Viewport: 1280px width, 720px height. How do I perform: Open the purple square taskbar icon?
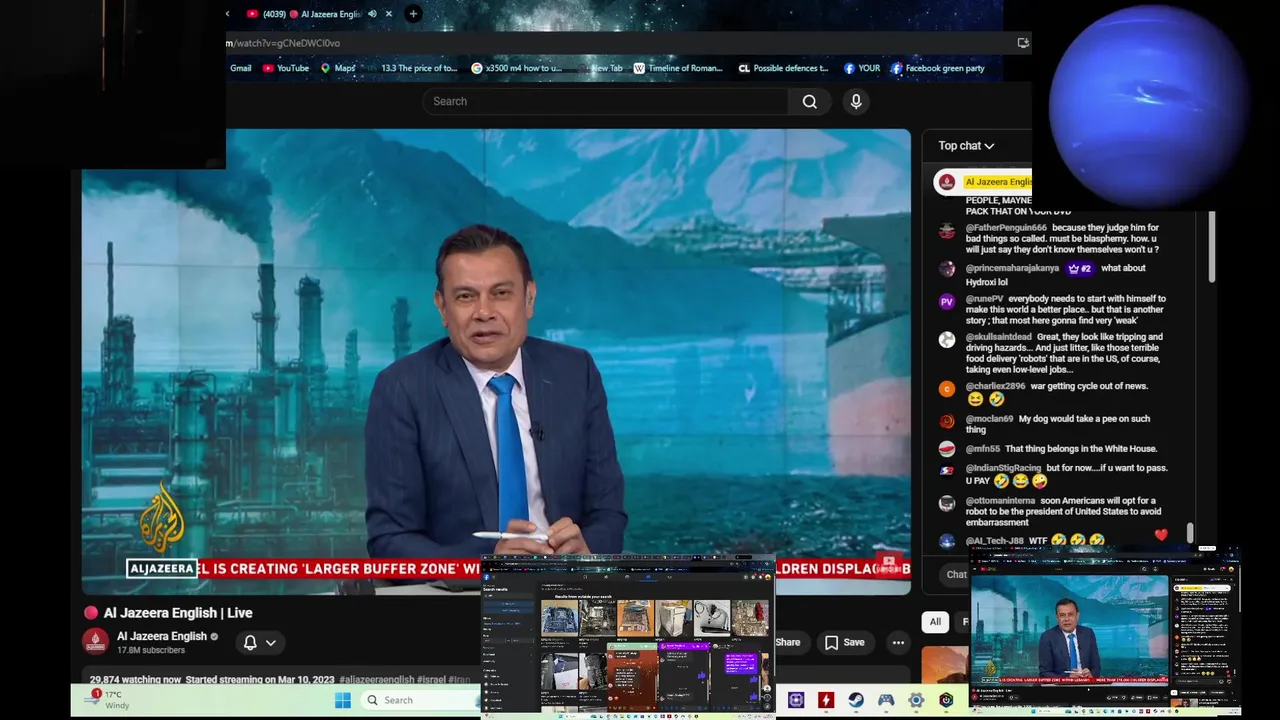pyautogui.click(x=796, y=700)
